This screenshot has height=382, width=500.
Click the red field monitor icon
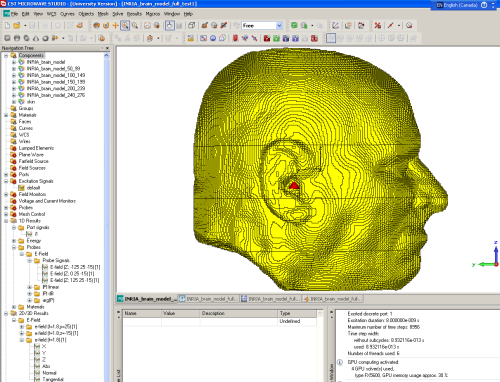267,38
